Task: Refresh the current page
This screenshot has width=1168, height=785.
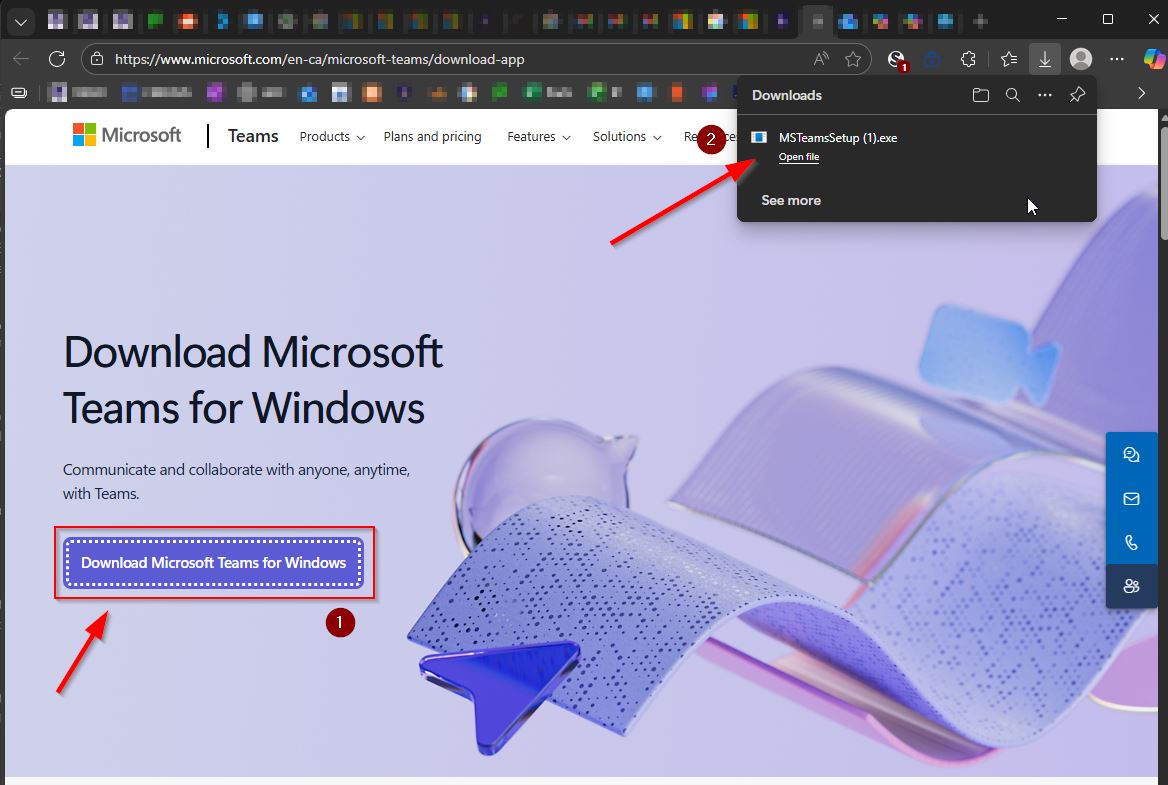Action: pyautogui.click(x=57, y=59)
